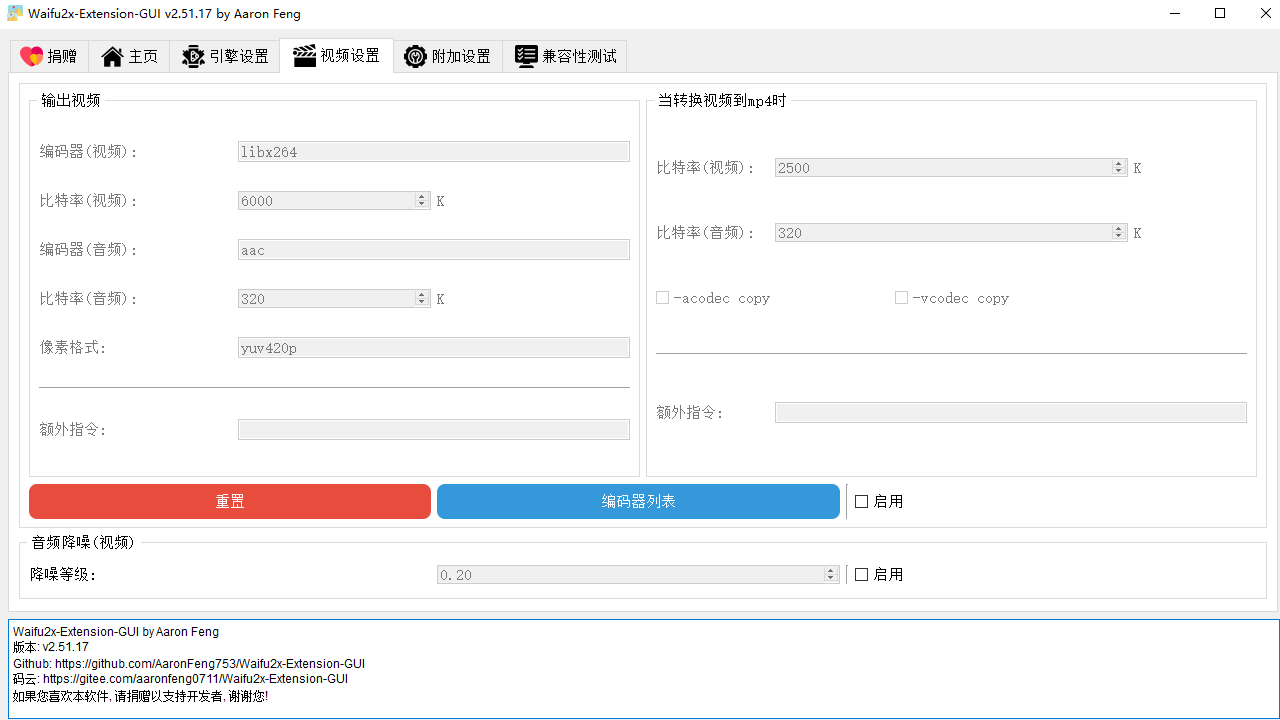
Task: Click the Waifu2x app icon in title bar
Action: coord(15,13)
